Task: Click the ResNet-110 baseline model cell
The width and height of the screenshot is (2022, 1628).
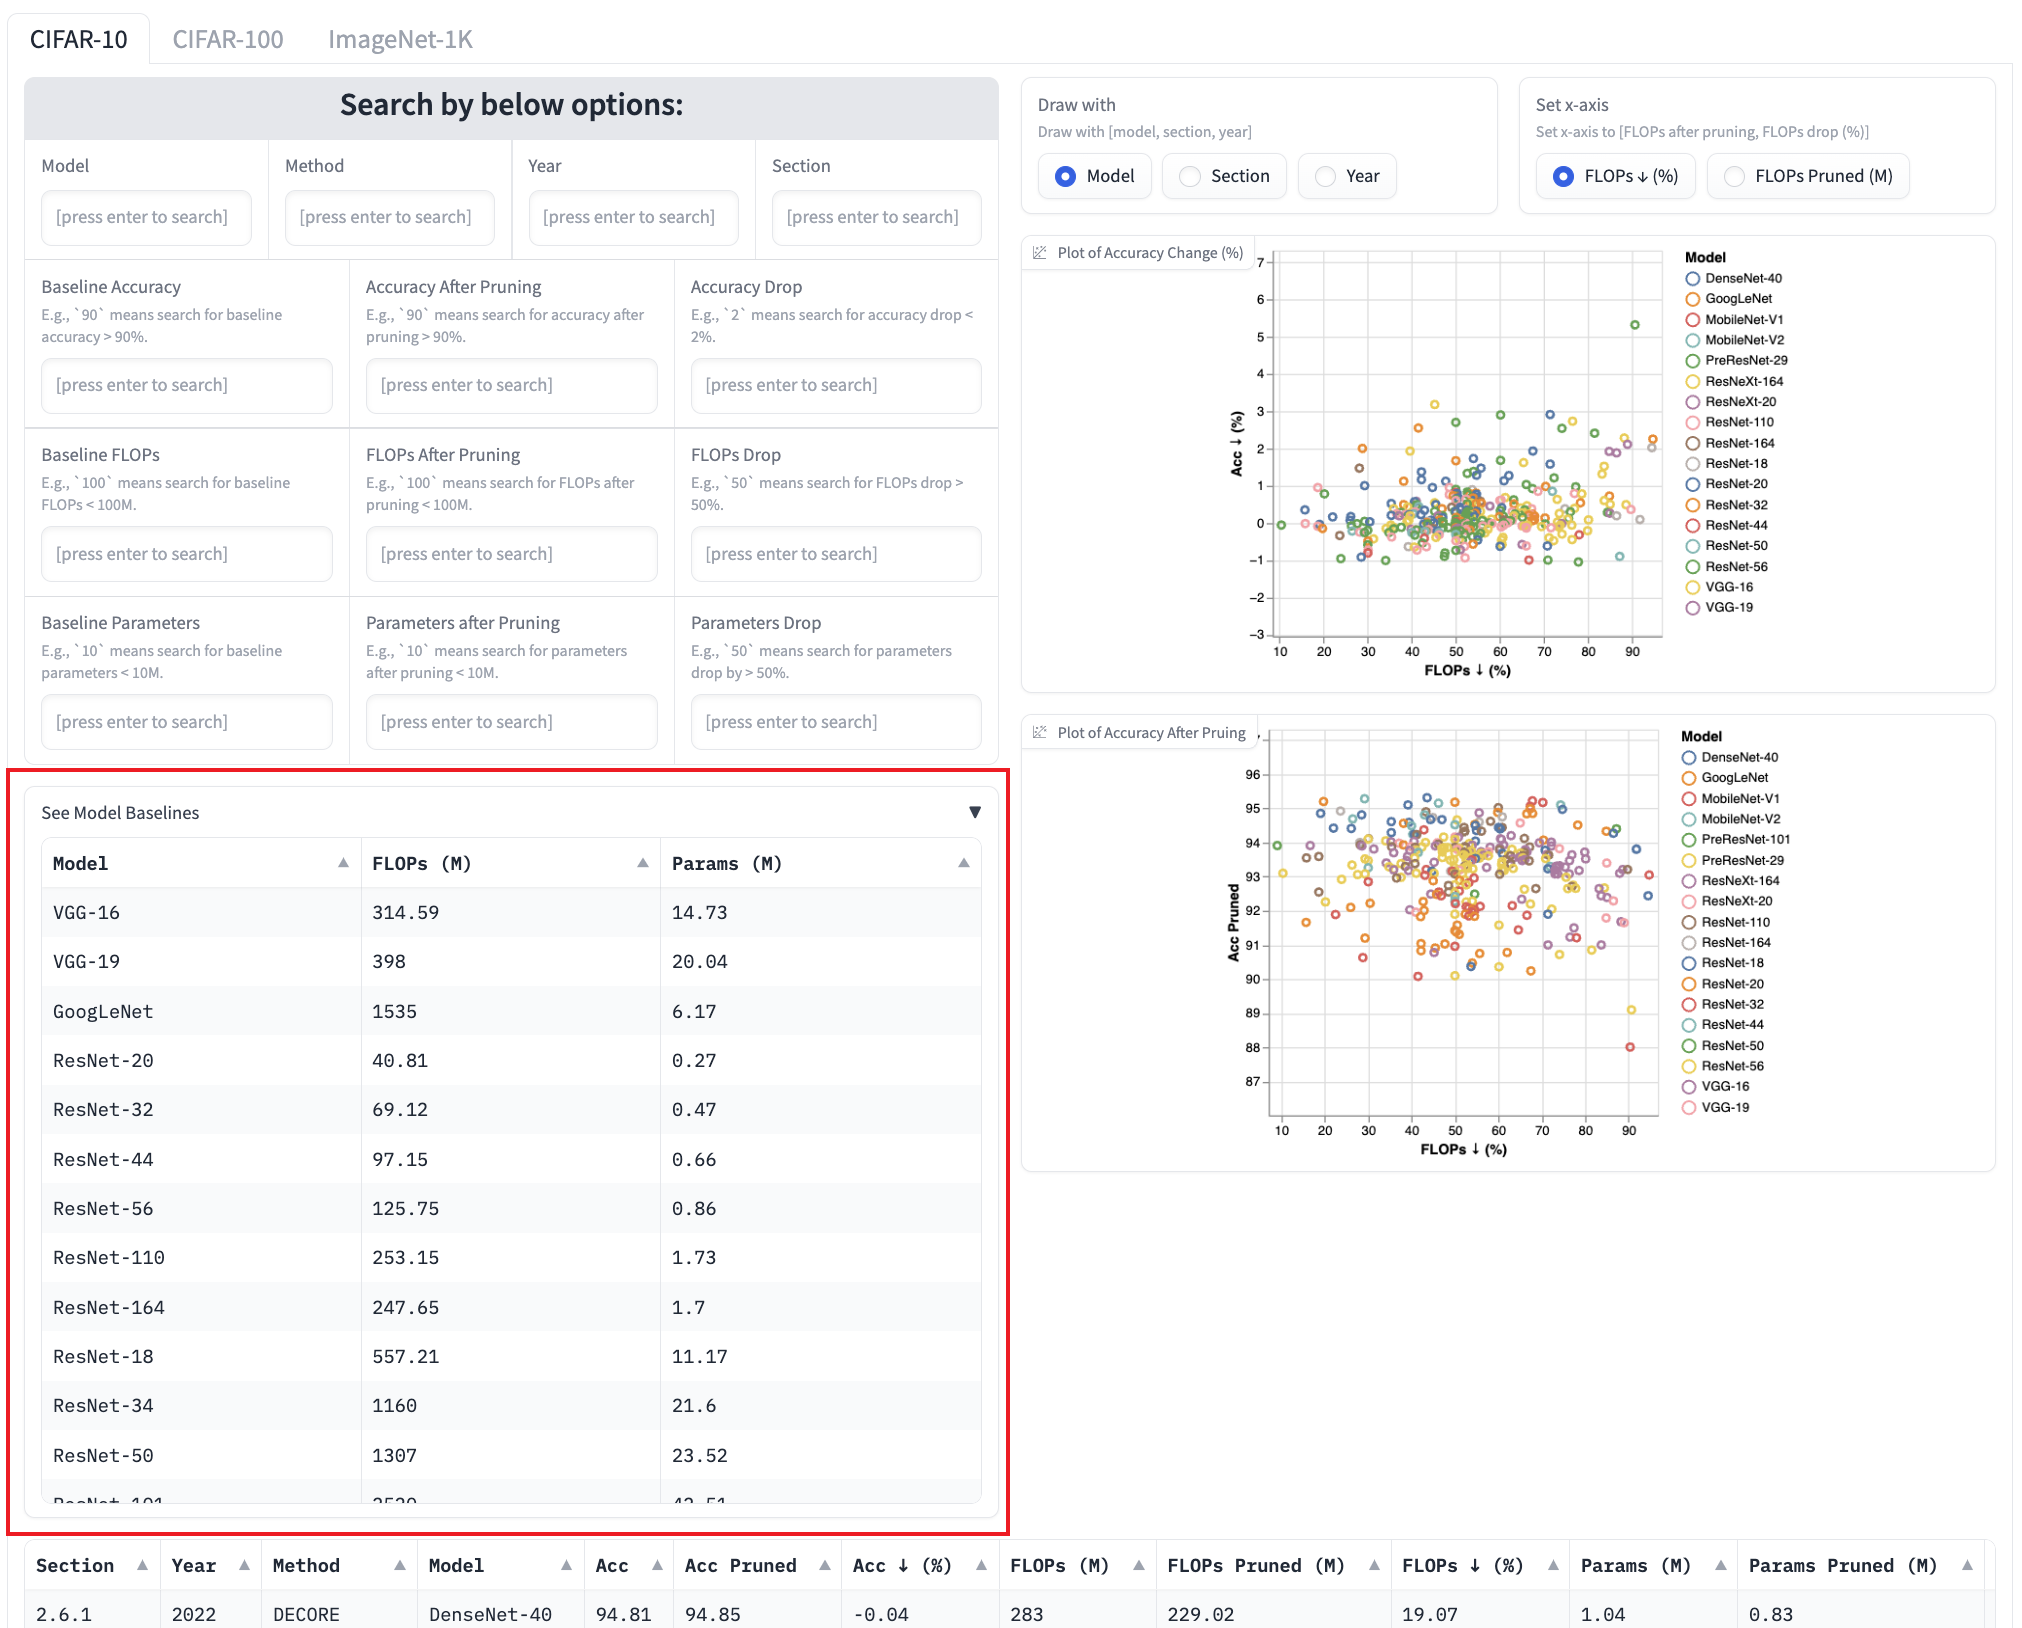Action: click(x=201, y=1257)
